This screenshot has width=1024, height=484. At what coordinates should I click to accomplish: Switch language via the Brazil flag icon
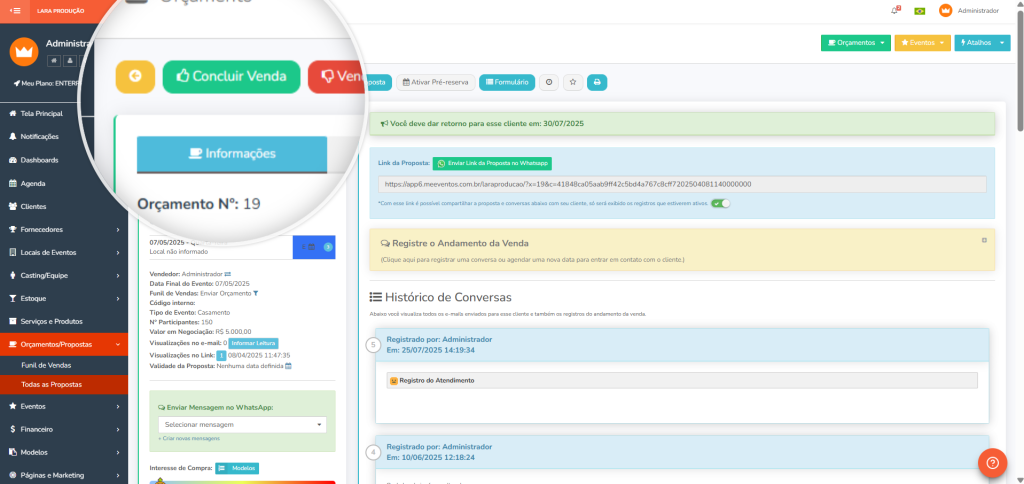click(920, 10)
